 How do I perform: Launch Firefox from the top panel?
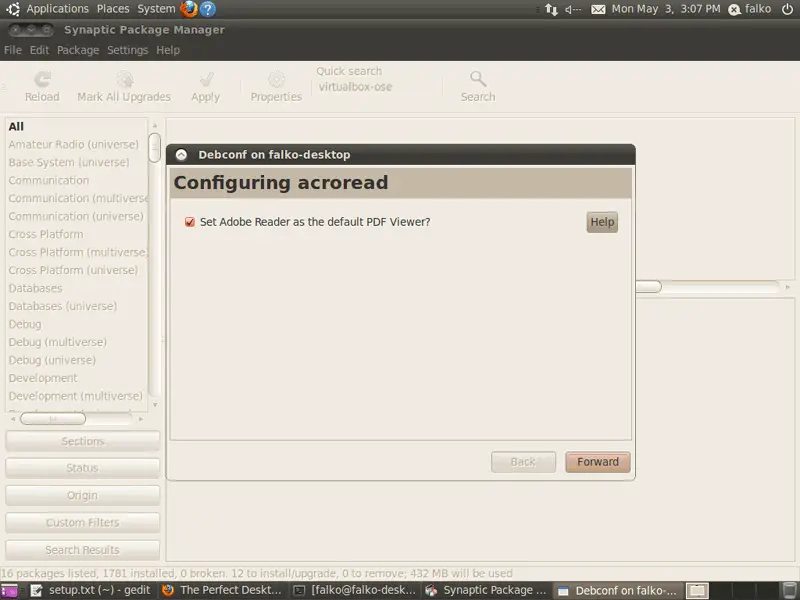[x=189, y=9]
